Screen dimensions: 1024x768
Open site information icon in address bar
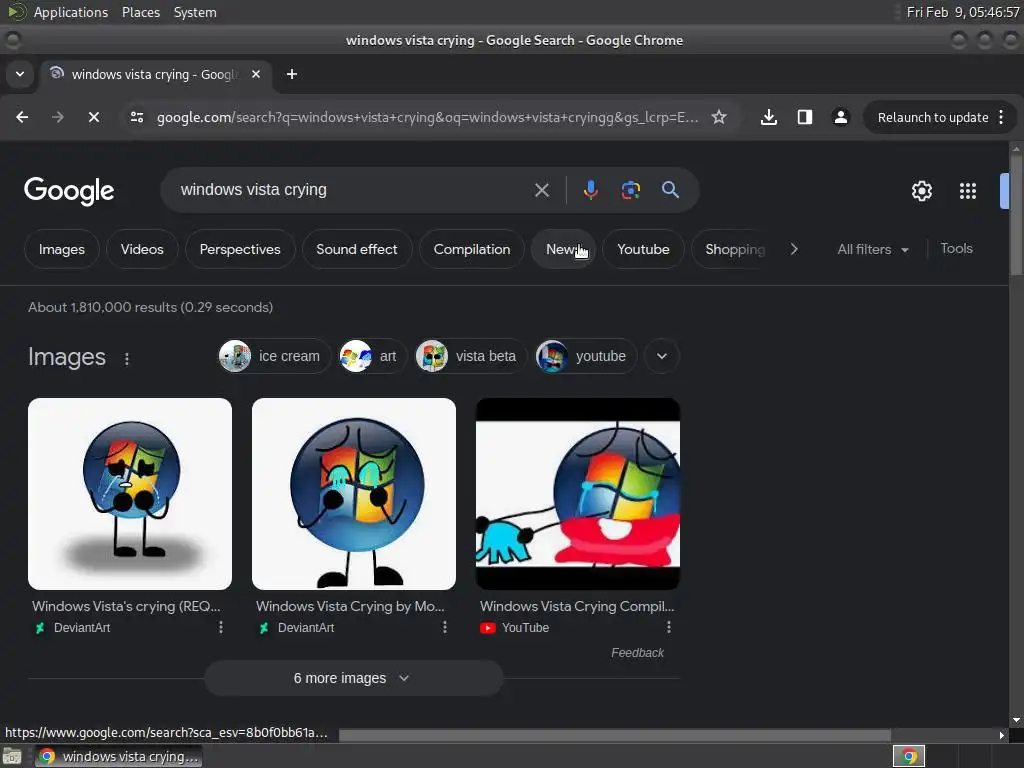click(137, 117)
